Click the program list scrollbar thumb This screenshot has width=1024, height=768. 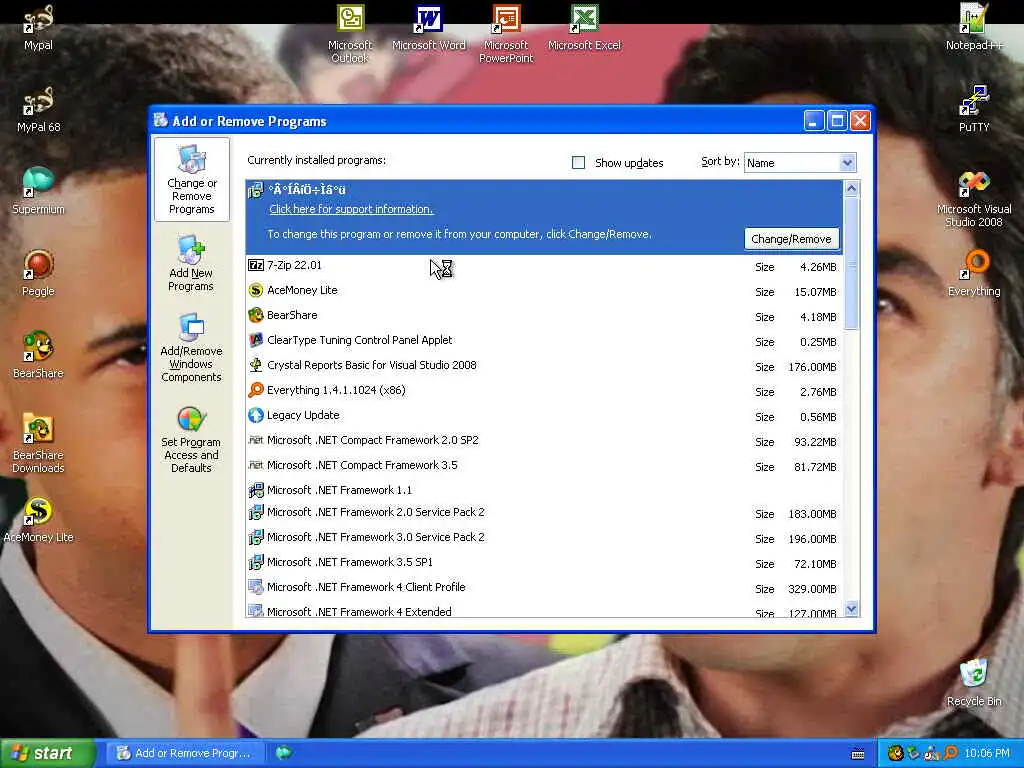click(x=851, y=263)
